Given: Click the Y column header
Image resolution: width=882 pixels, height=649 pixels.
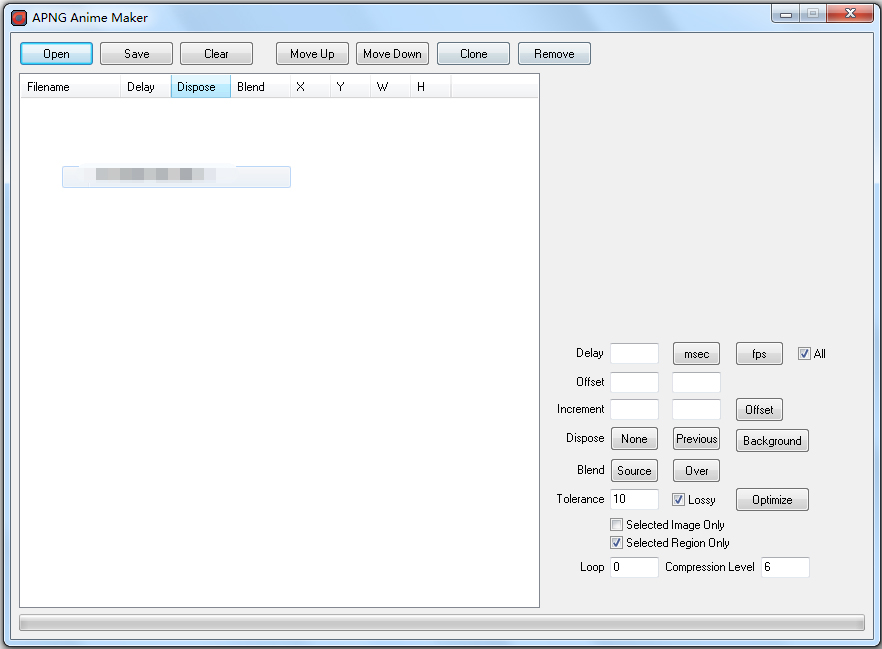Looking at the screenshot, I should point(350,87).
